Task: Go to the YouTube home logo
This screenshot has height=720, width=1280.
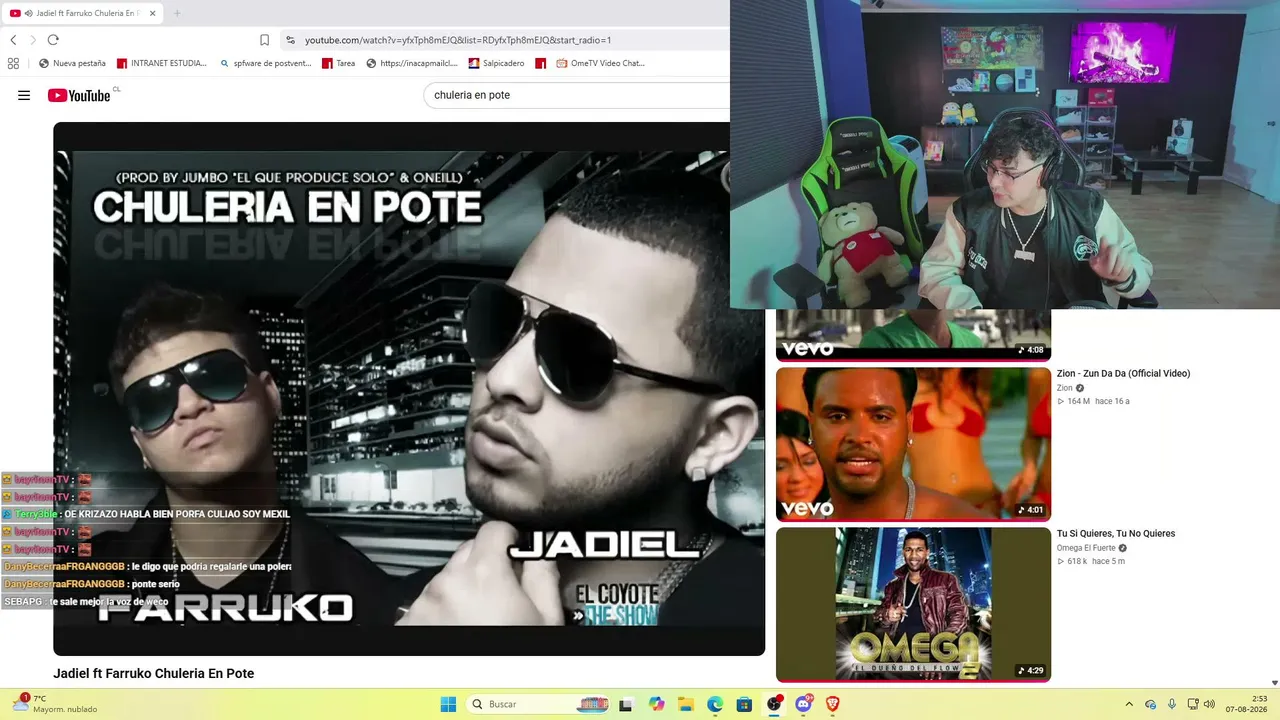Action: [80, 95]
